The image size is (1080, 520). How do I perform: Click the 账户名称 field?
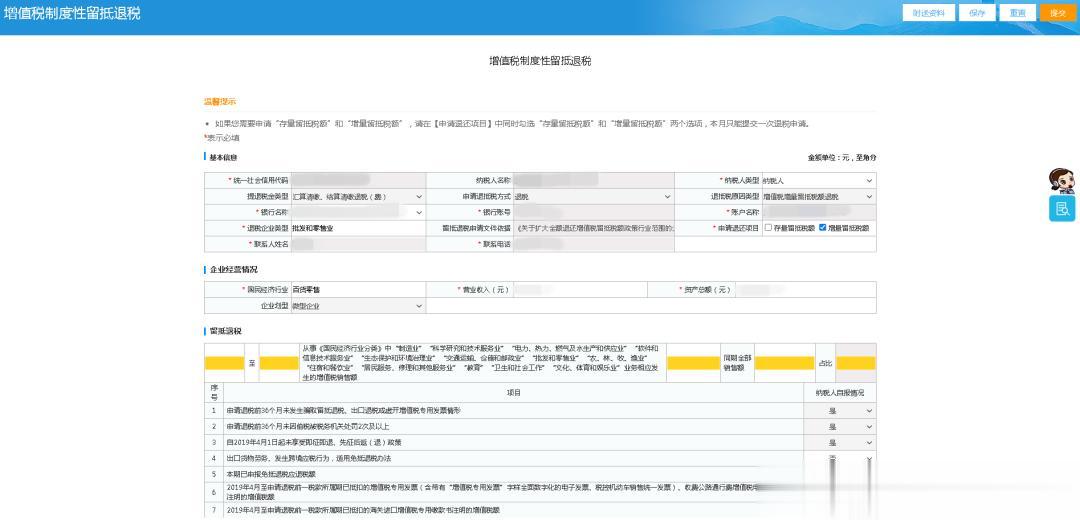point(818,212)
